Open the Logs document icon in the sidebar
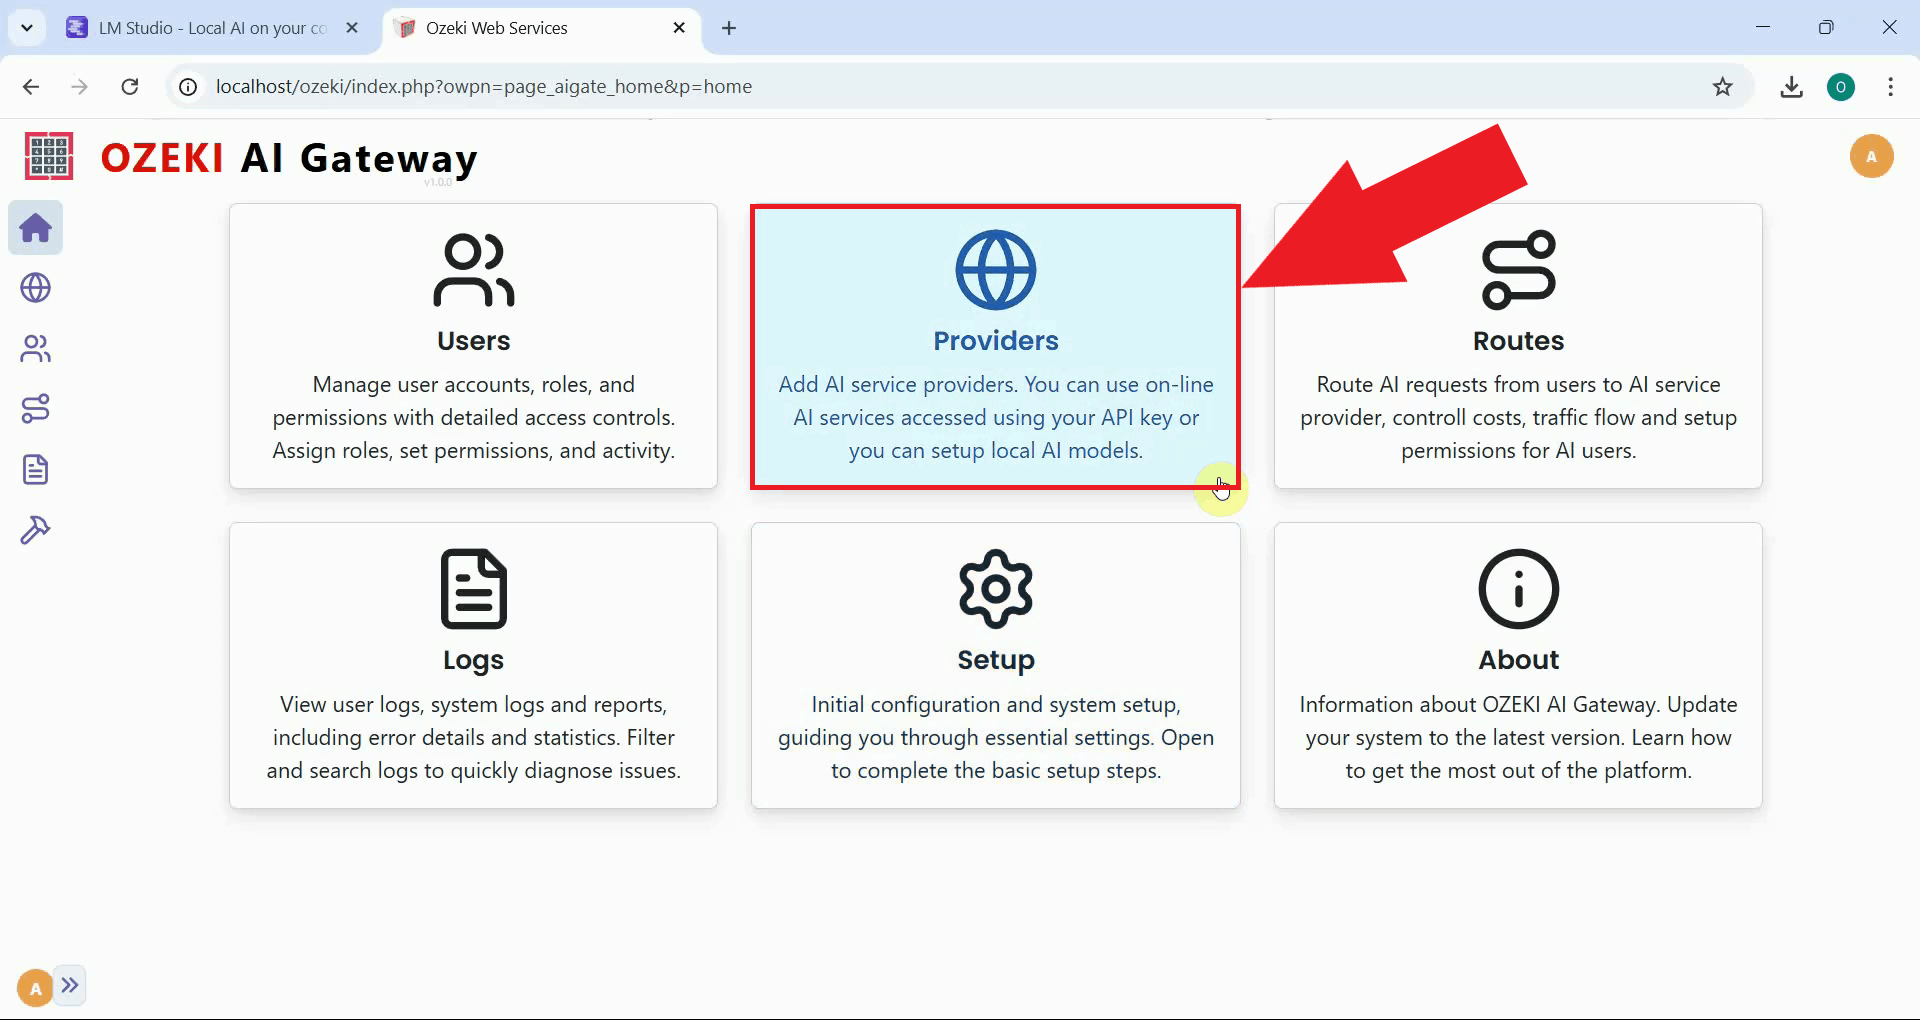The image size is (1920, 1020). tap(35, 469)
